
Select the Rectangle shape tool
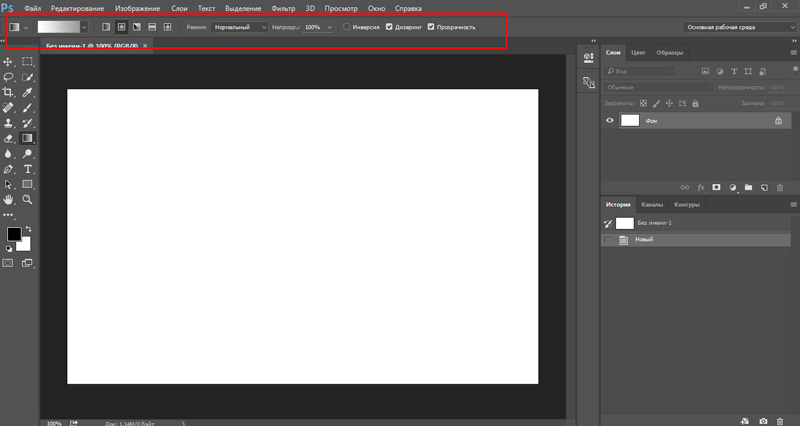tap(27, 184)
